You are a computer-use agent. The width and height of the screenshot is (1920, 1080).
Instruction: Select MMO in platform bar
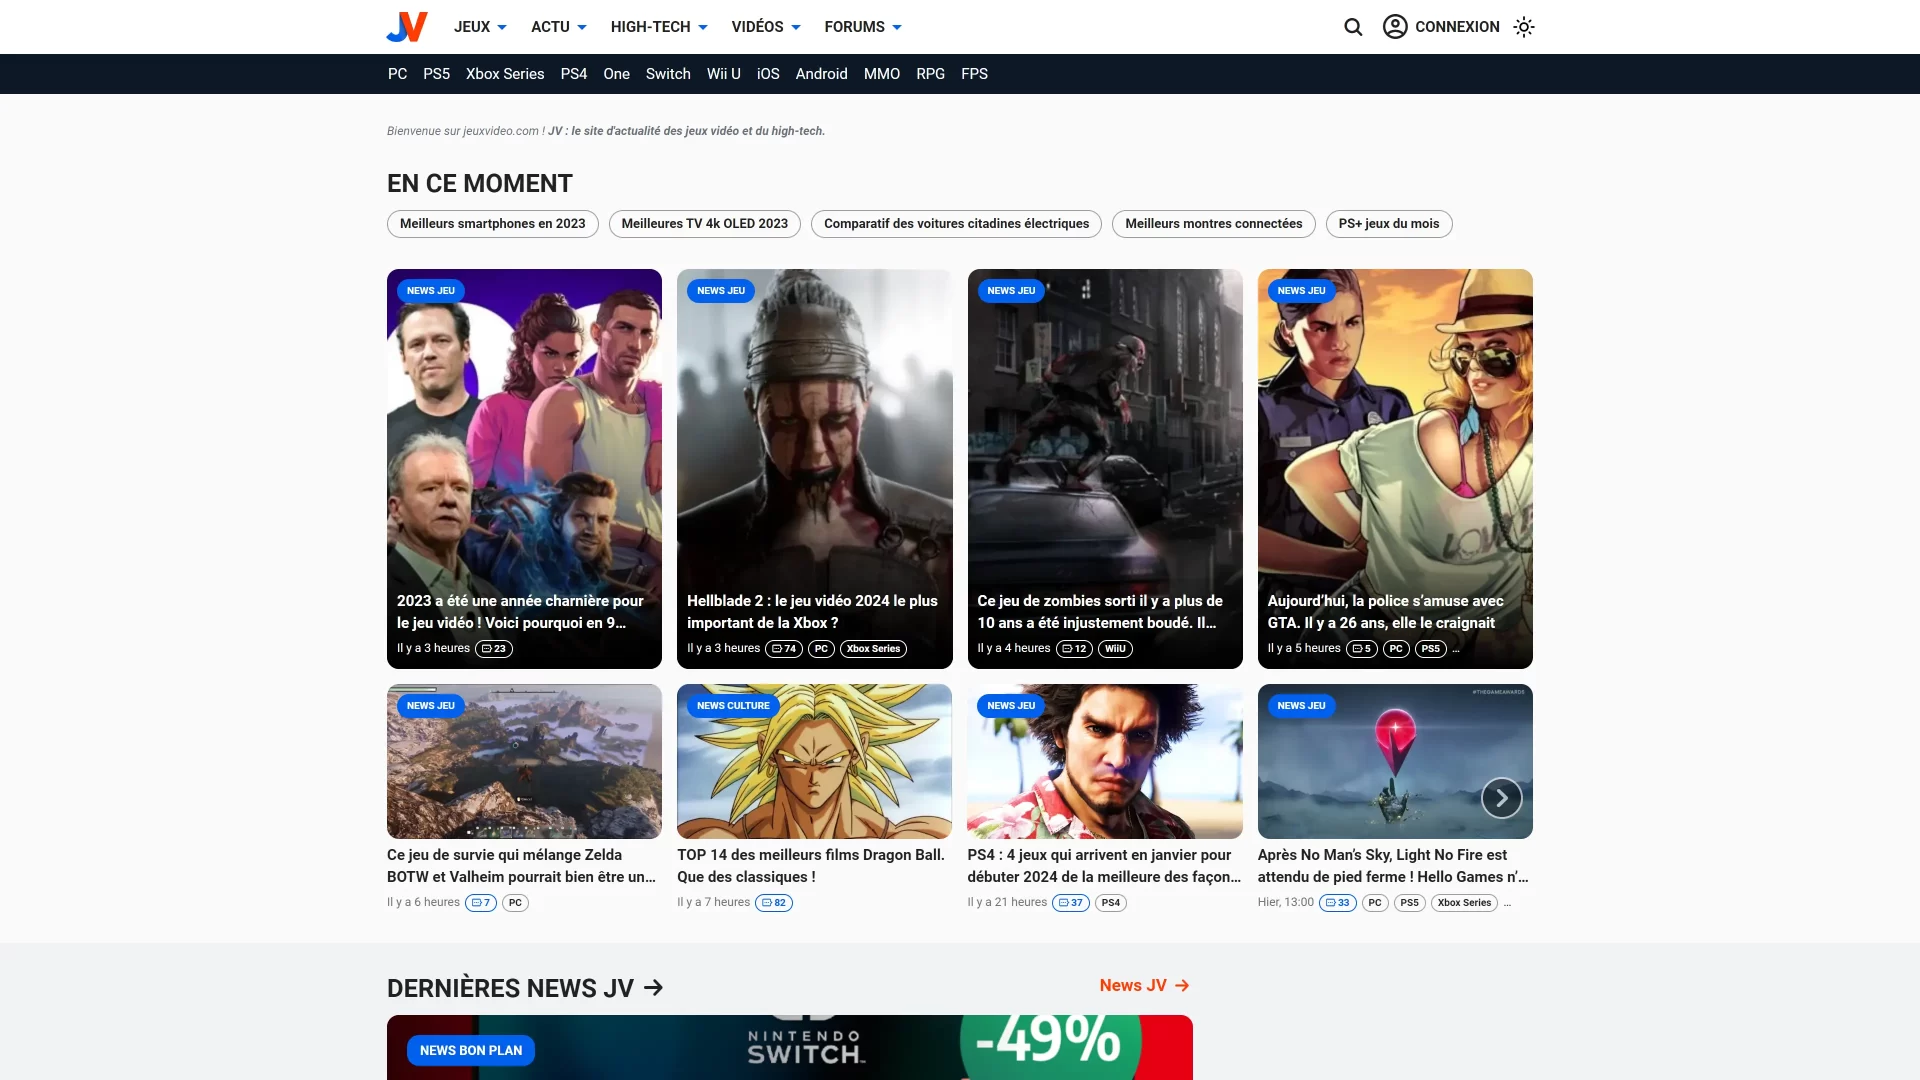tap(882, 74)
